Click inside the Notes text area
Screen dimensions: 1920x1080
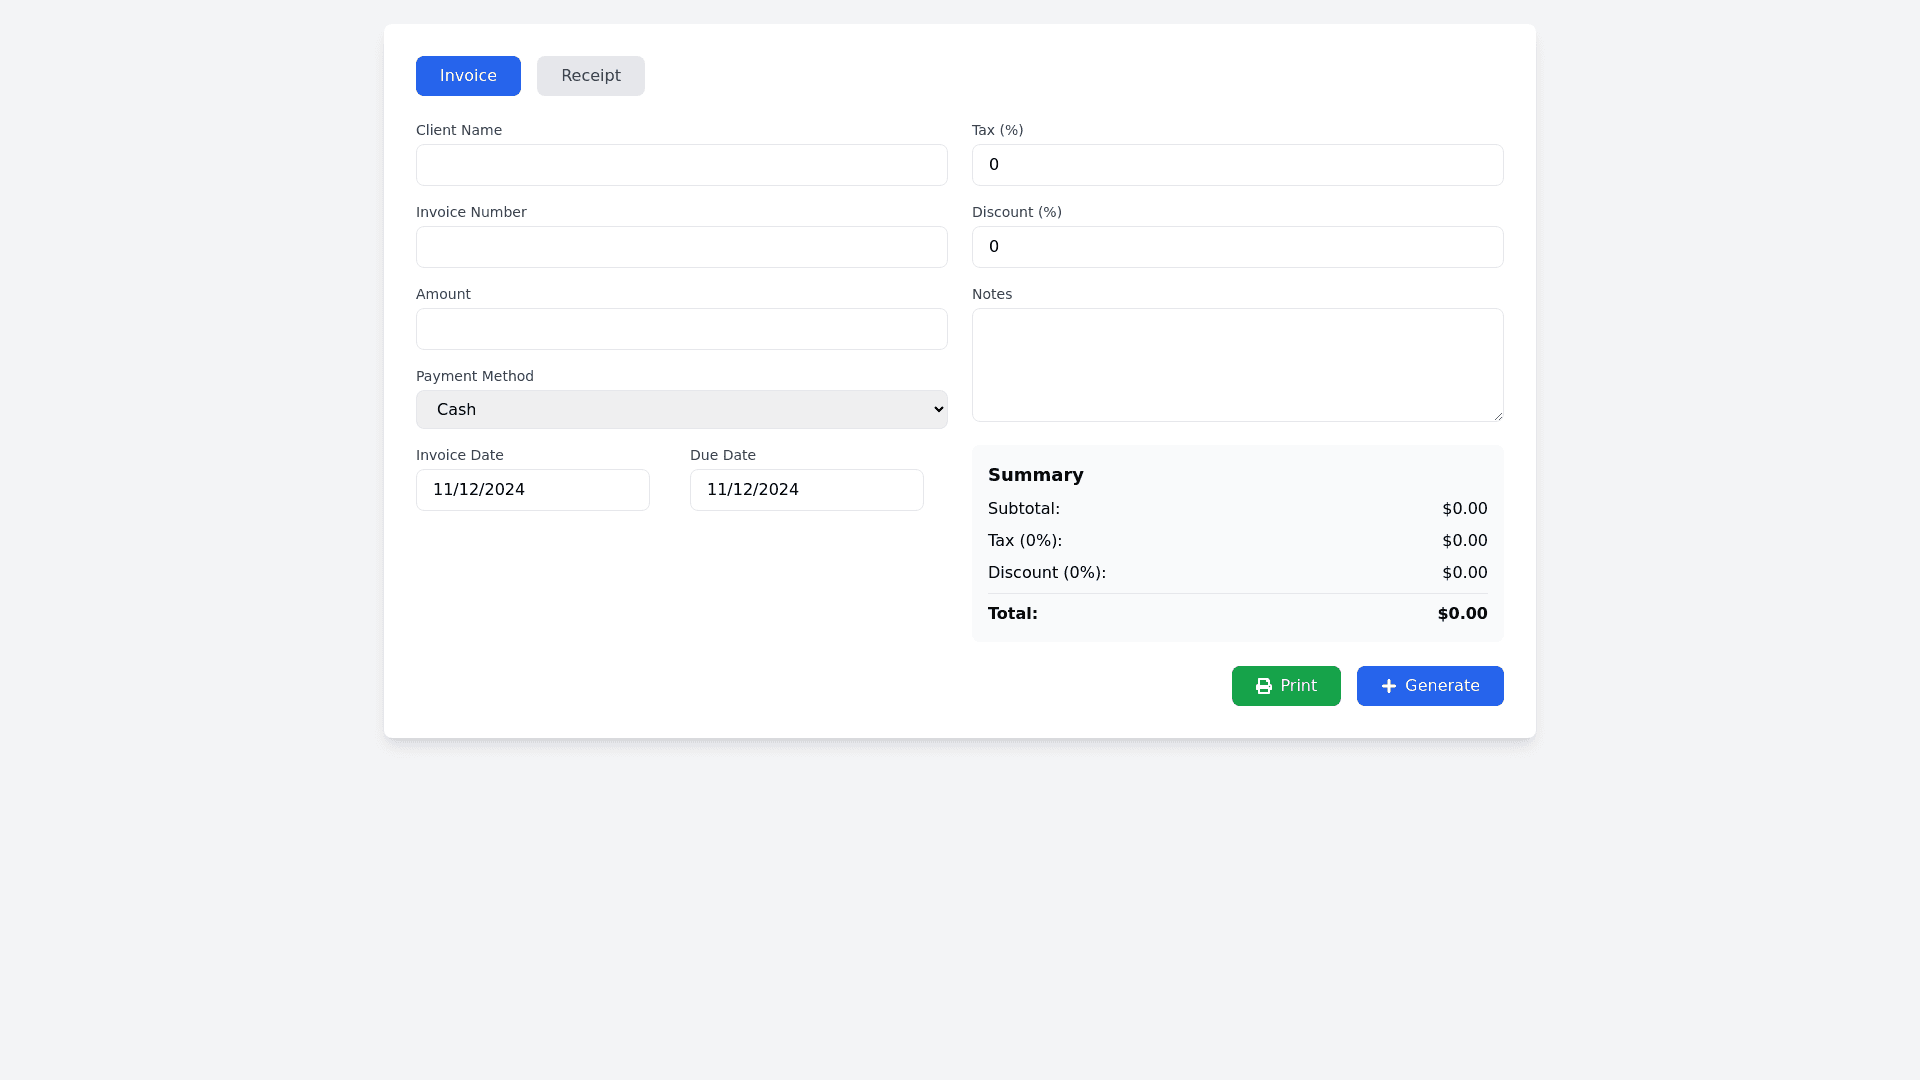tap(1237, 365)
